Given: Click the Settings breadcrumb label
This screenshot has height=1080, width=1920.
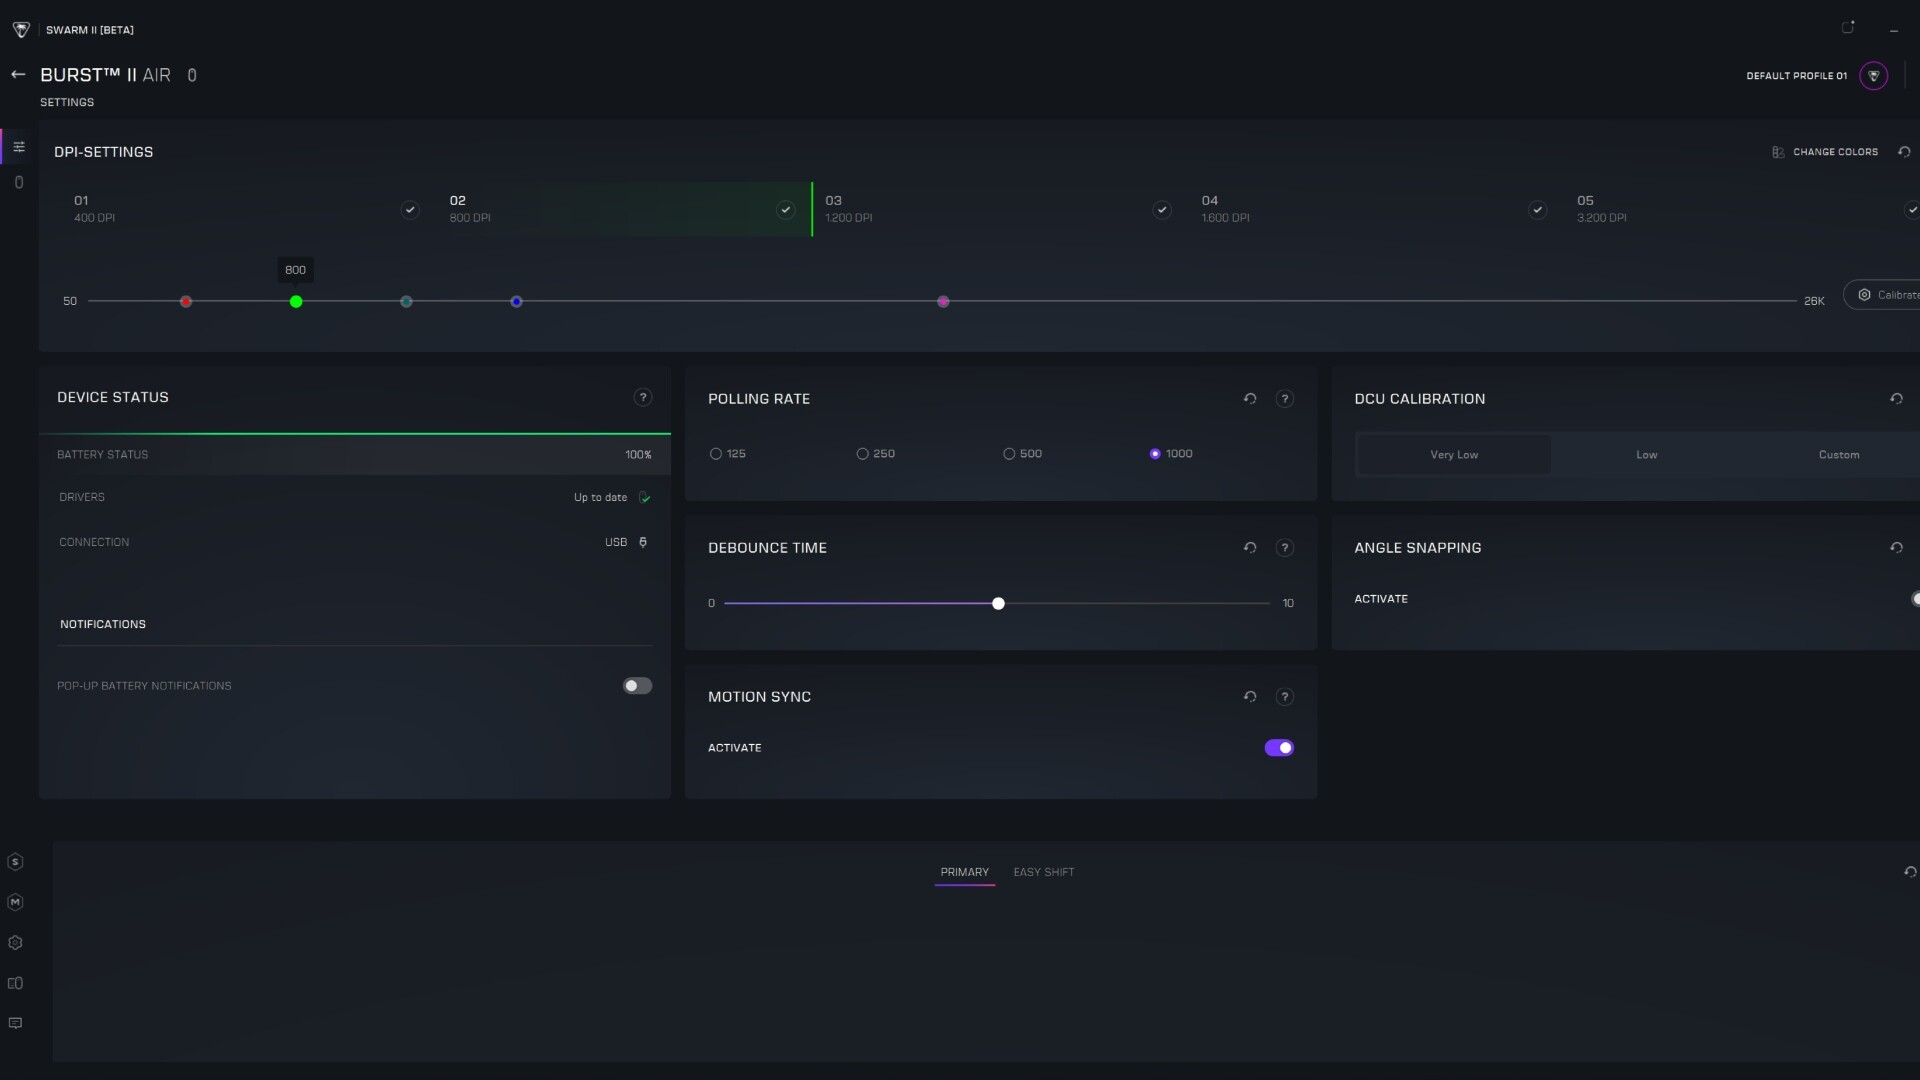Looking at the screenshot, I should (67, 103).
